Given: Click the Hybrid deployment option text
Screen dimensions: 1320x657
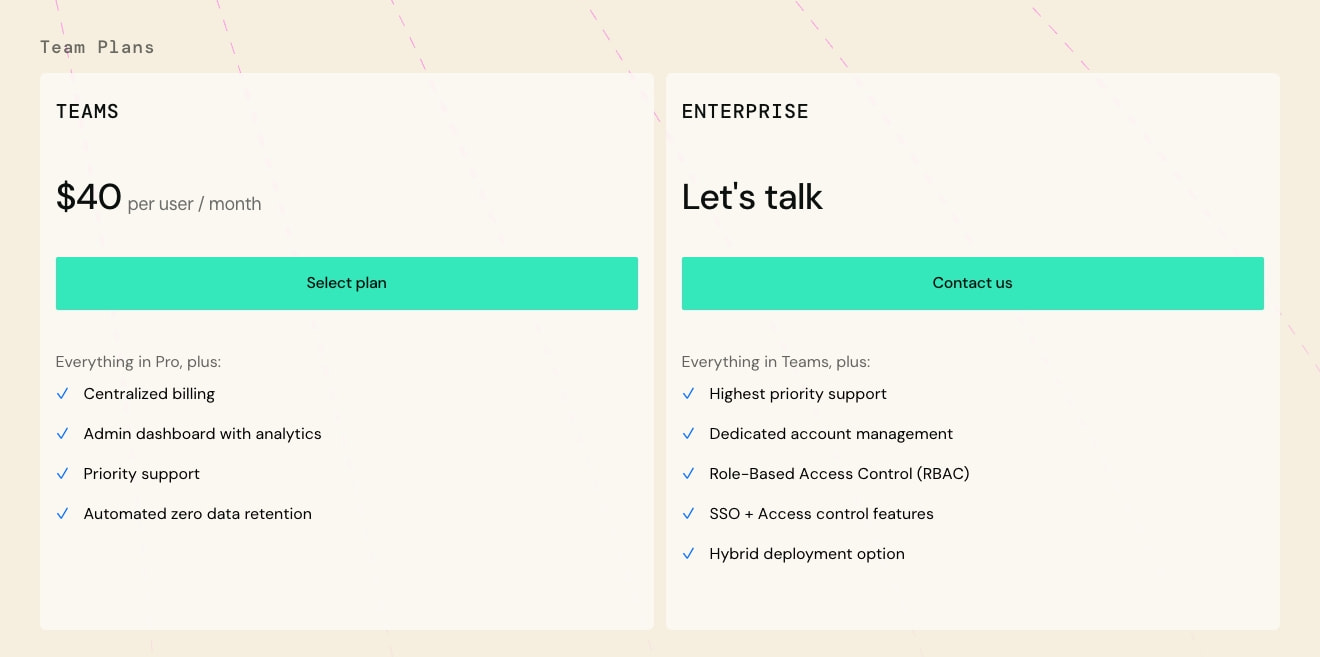Looking at the screenshot, I should (x=807, y=554).
